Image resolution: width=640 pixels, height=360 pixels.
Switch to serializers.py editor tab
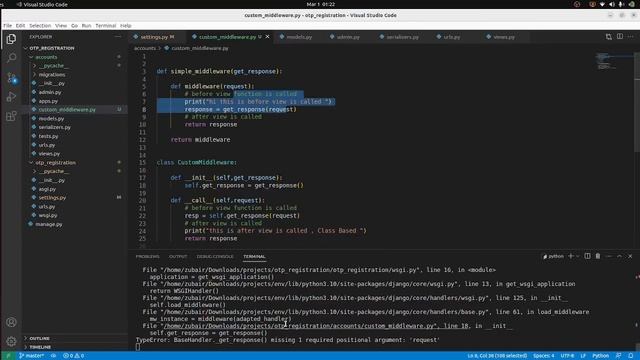(x=402, y=37)
